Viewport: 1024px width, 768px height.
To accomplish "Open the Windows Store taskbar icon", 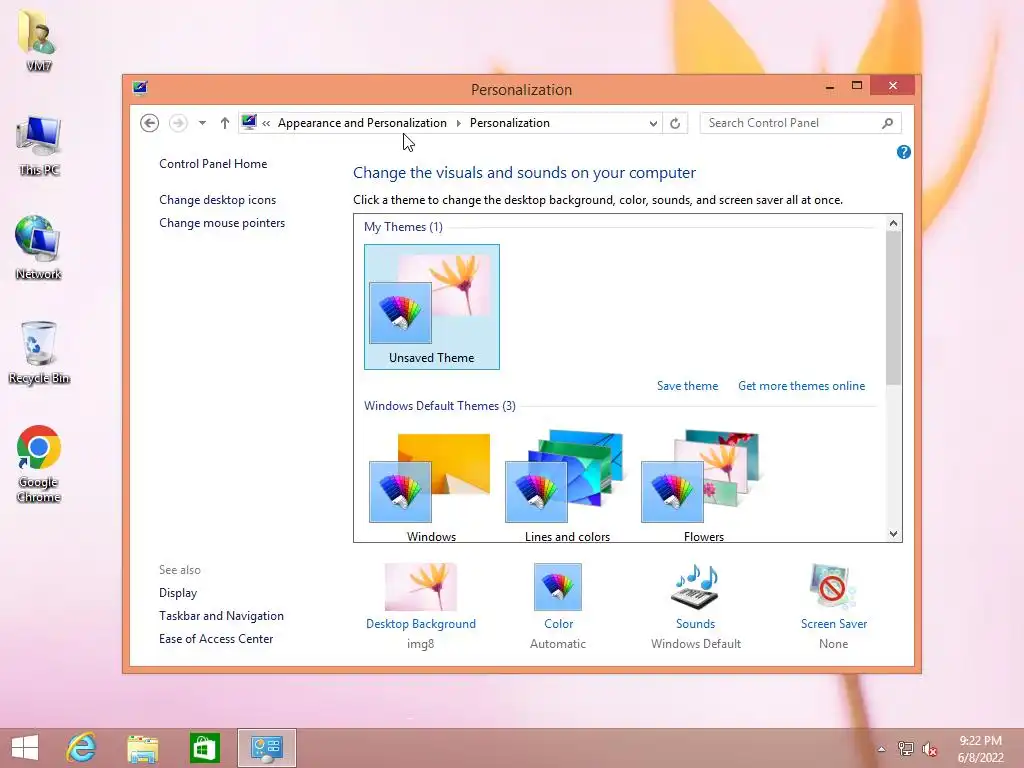I will tap(204, 748).
